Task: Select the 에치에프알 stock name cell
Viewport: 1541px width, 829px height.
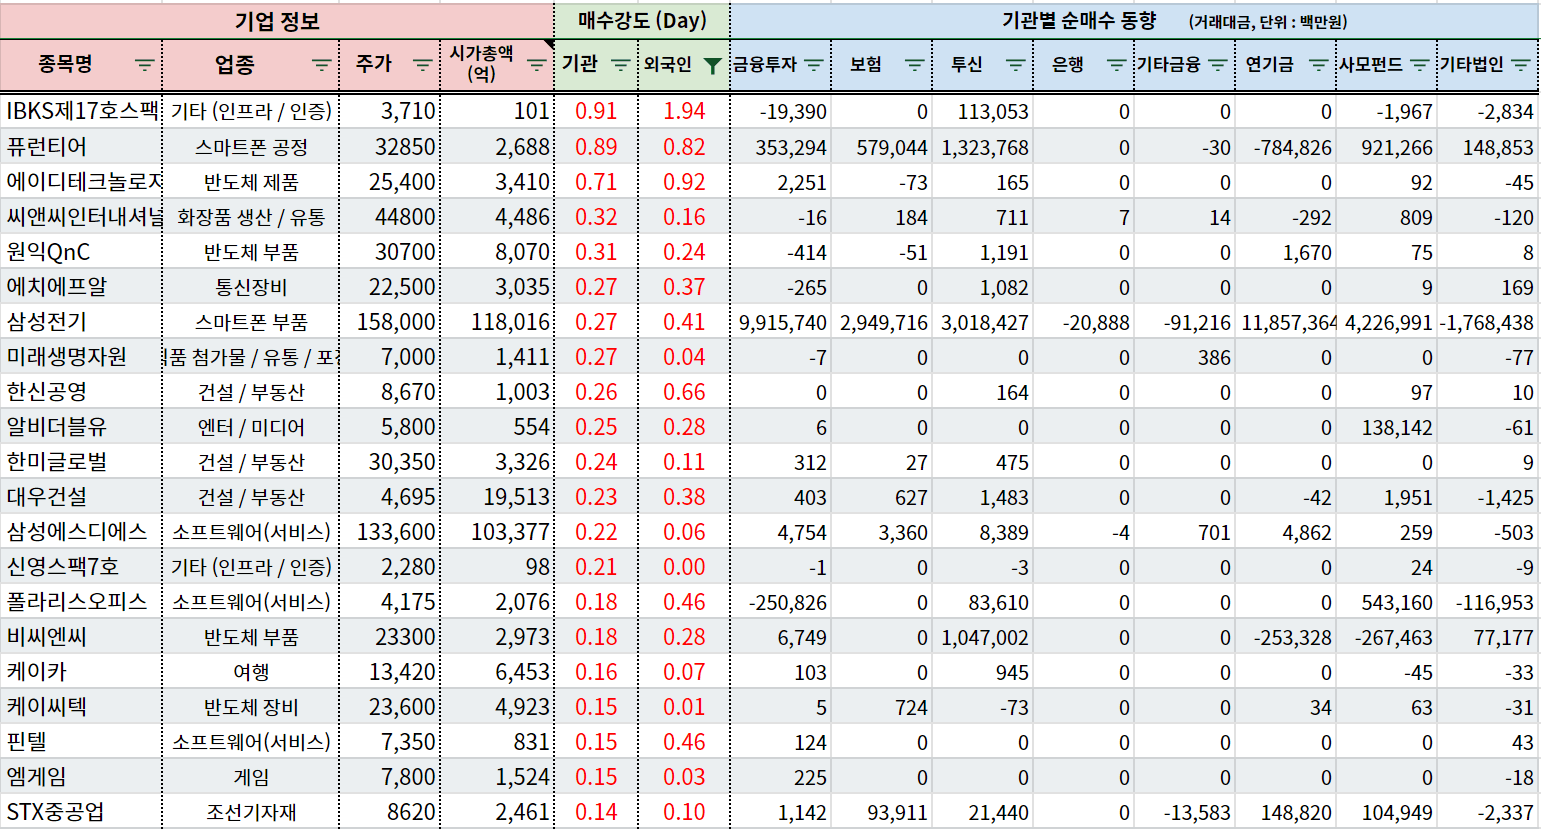Action: coord(81,287)
